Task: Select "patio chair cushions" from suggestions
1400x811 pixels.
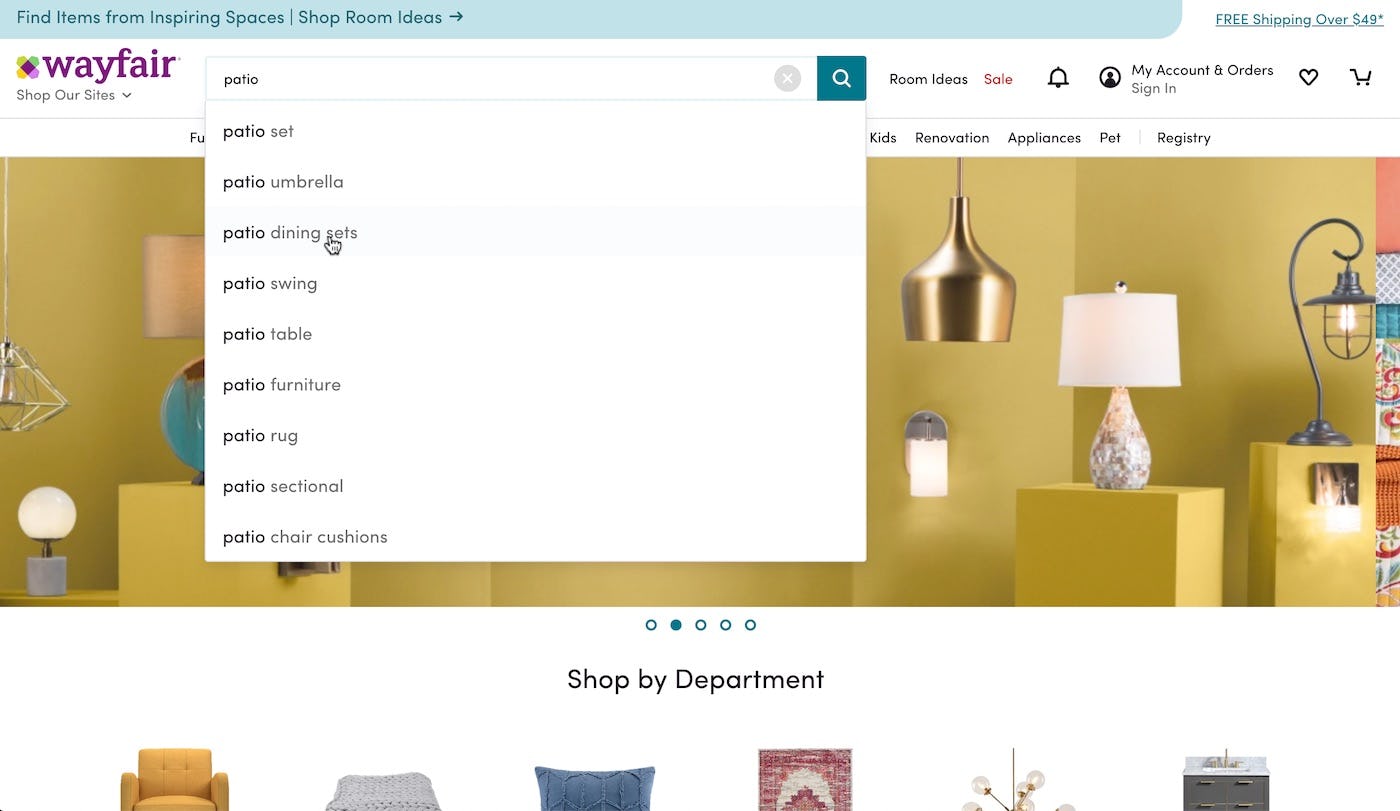Action: pos(305,537)
